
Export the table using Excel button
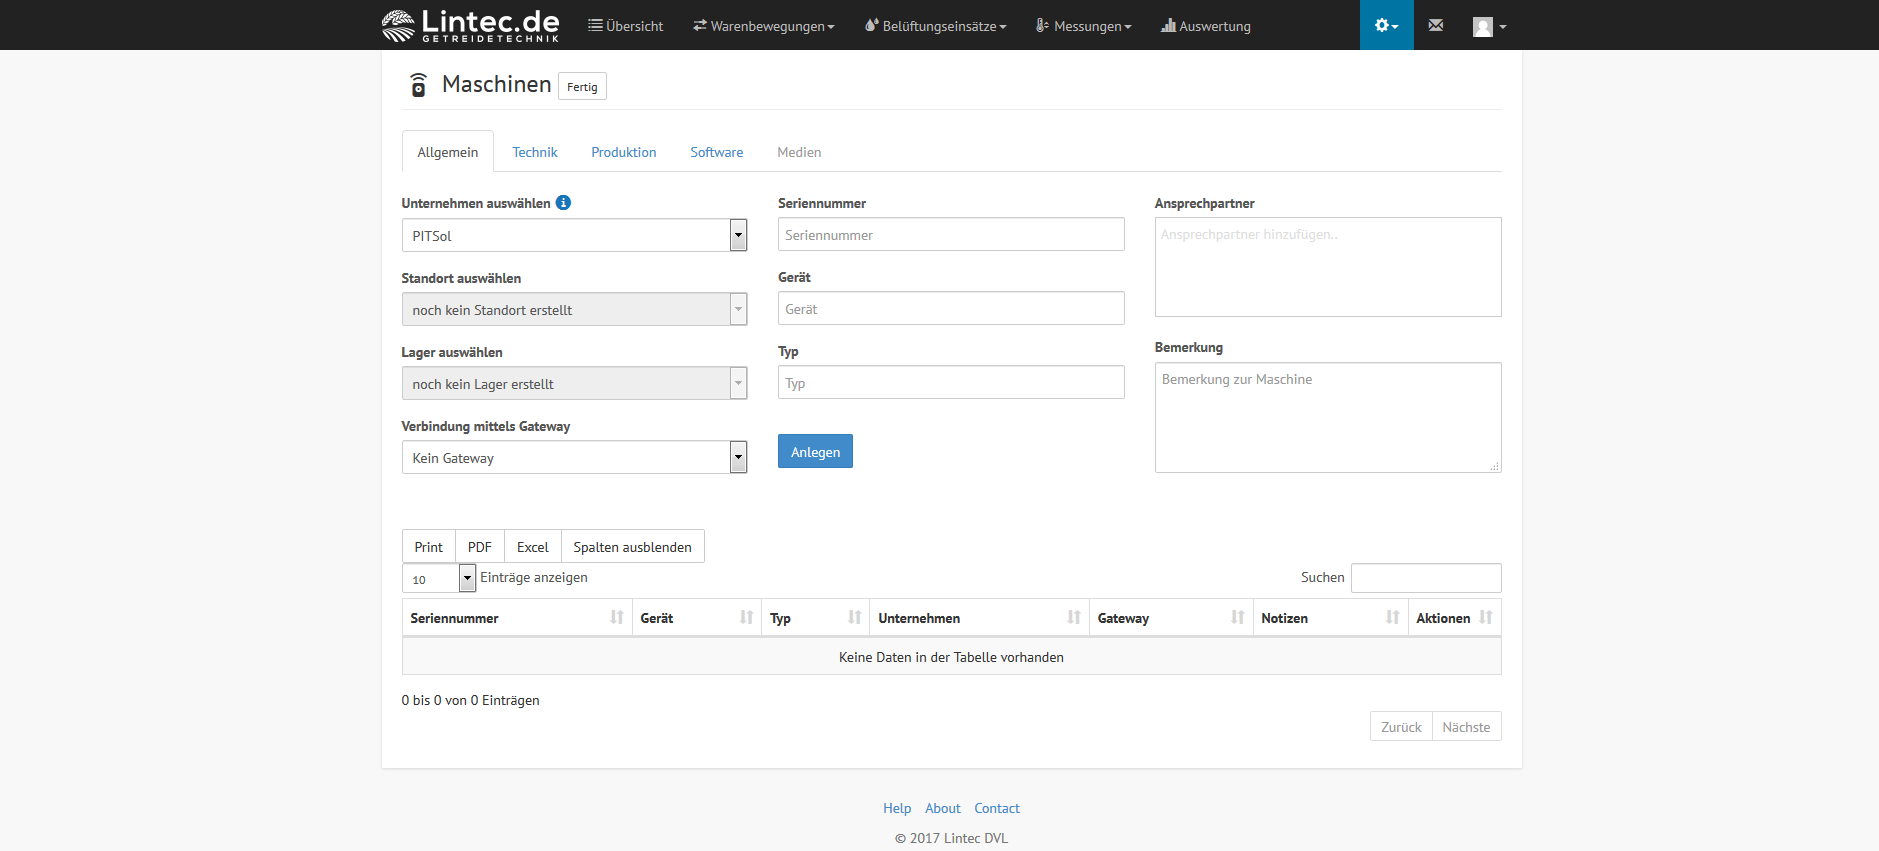click(x=532, y=547)
